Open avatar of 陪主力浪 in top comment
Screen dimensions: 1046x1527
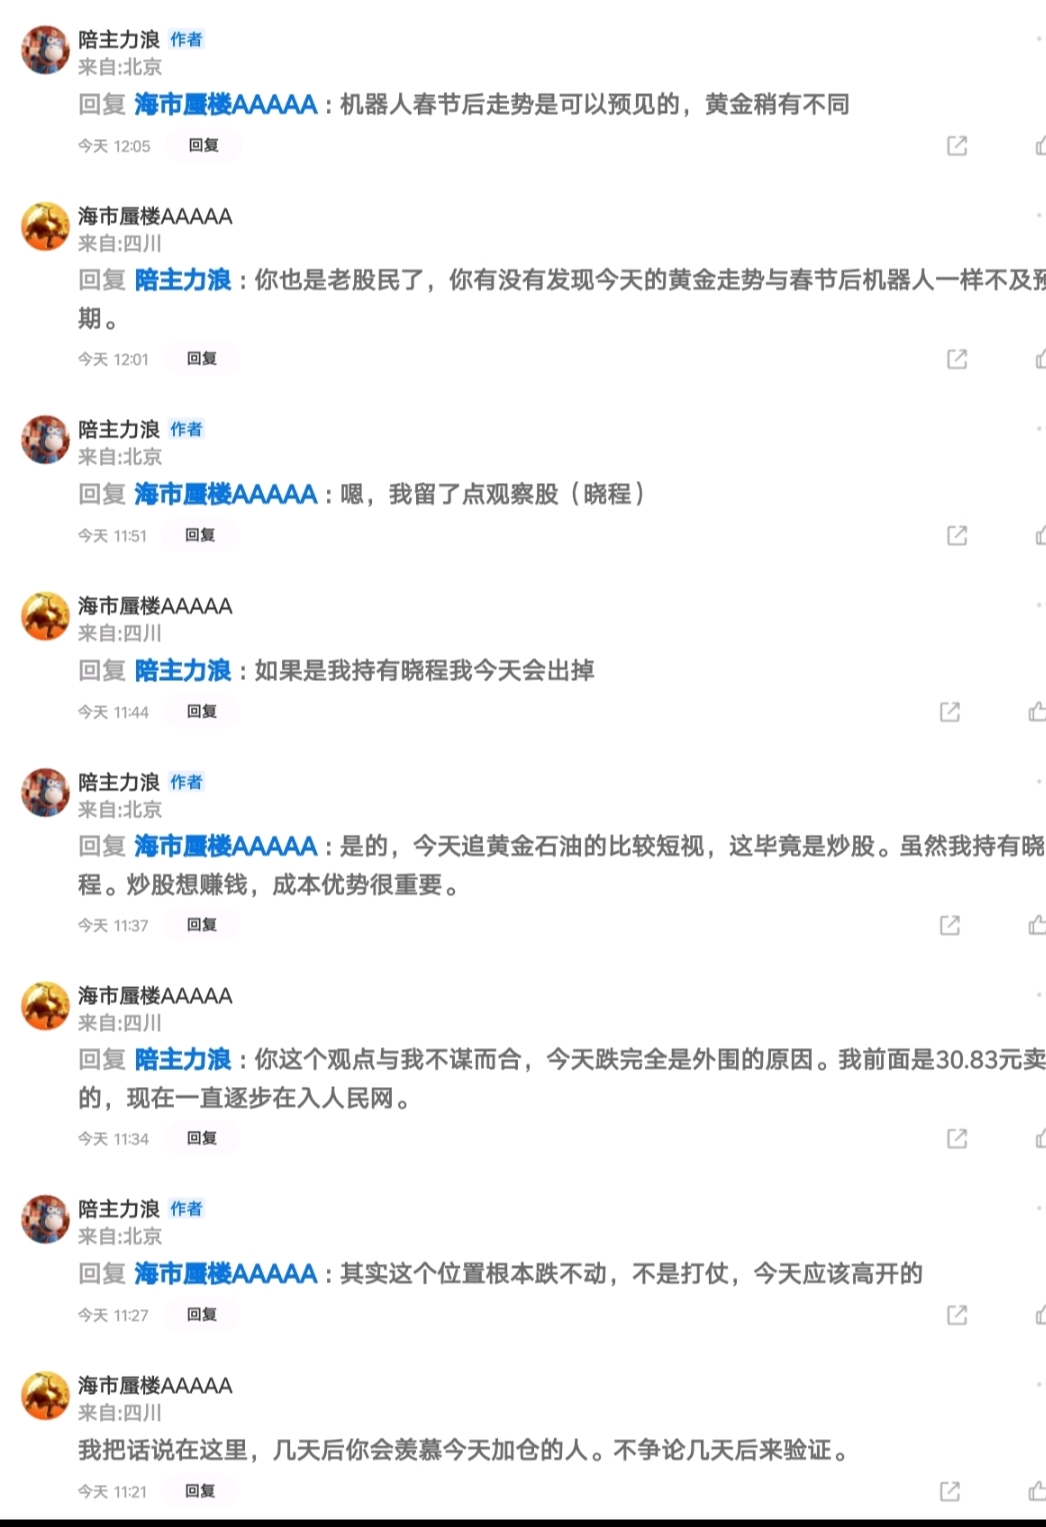click(45, 50)
